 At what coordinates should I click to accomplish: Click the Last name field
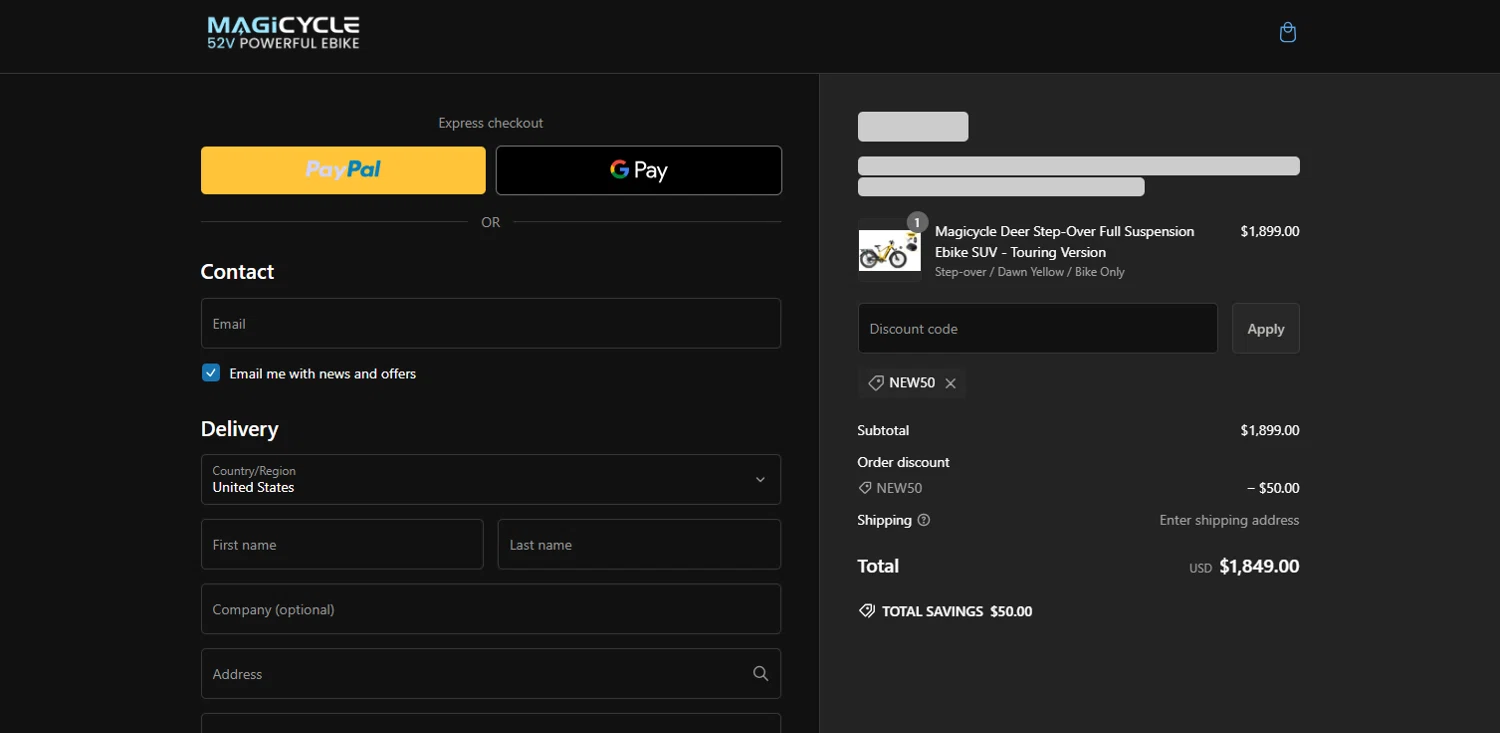click(639, 545)
